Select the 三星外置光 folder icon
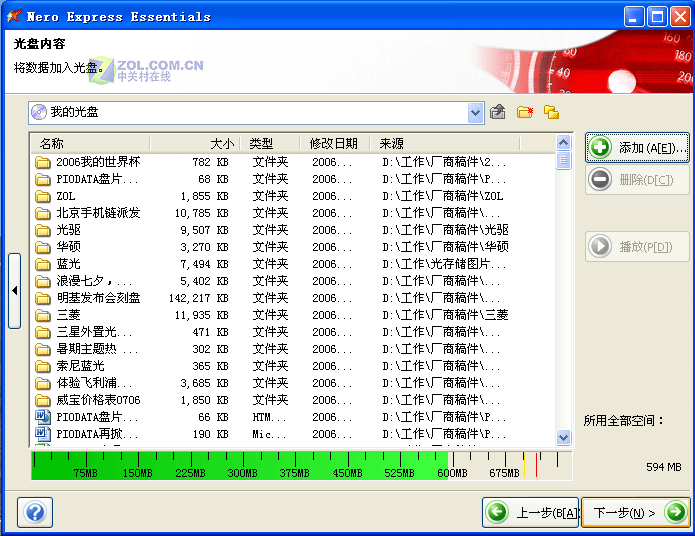 coord(43,332)
